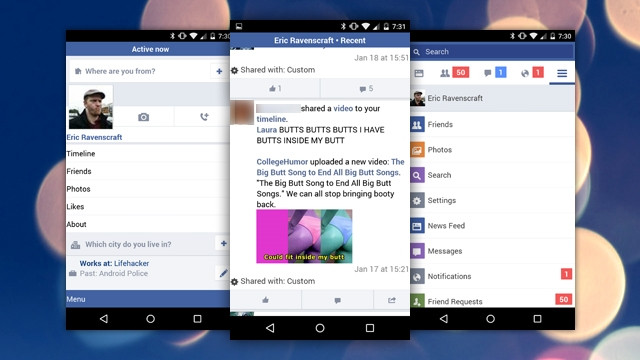This screenshot has height=360, width=640.
Task: Tap the camera icon on left profile screen
Action: [143, 117]
